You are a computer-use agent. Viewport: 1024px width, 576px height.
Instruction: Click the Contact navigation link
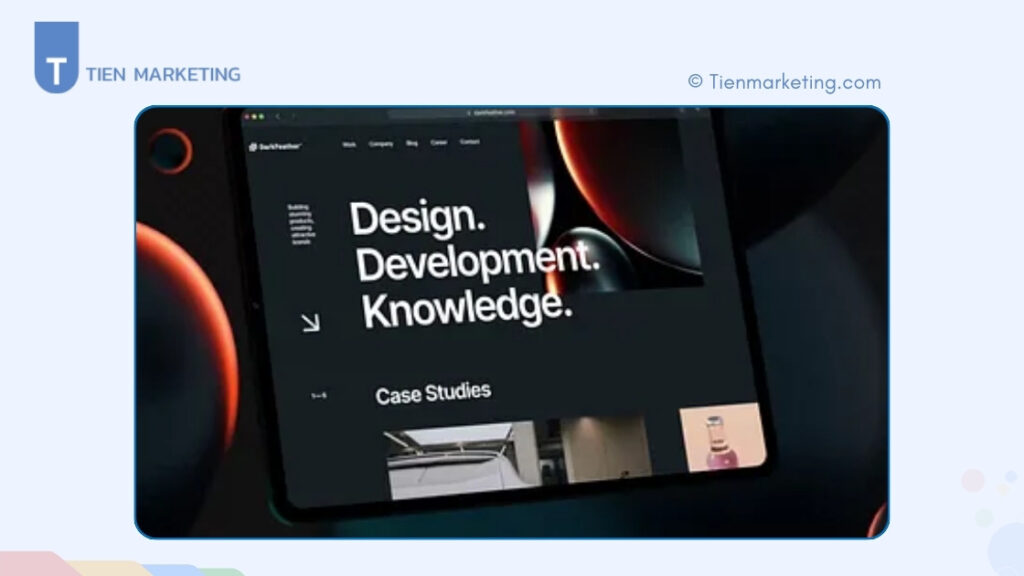click(469, 141)
